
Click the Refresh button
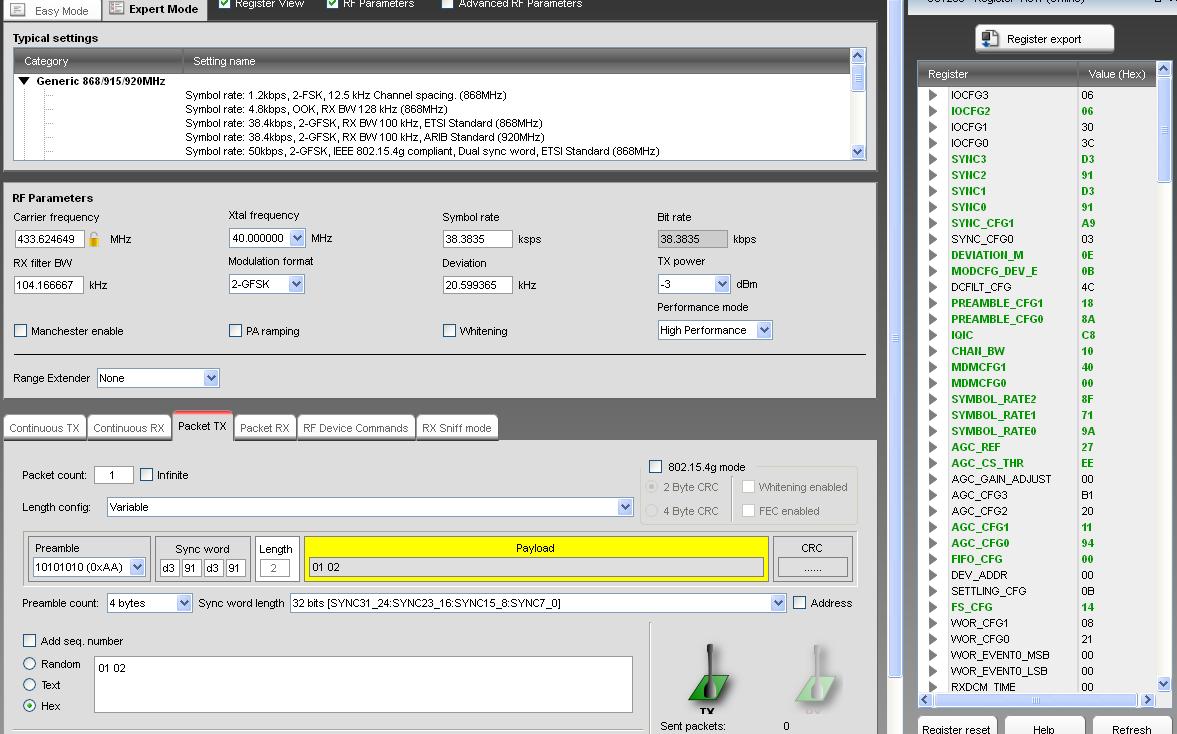(1132, 728)
